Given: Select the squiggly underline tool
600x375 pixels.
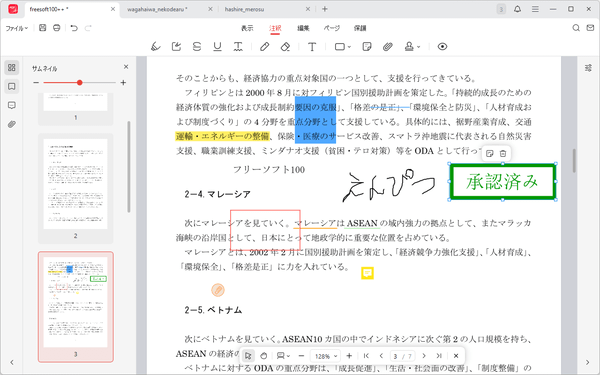Looking at the screenshot, I should (238, 47).
